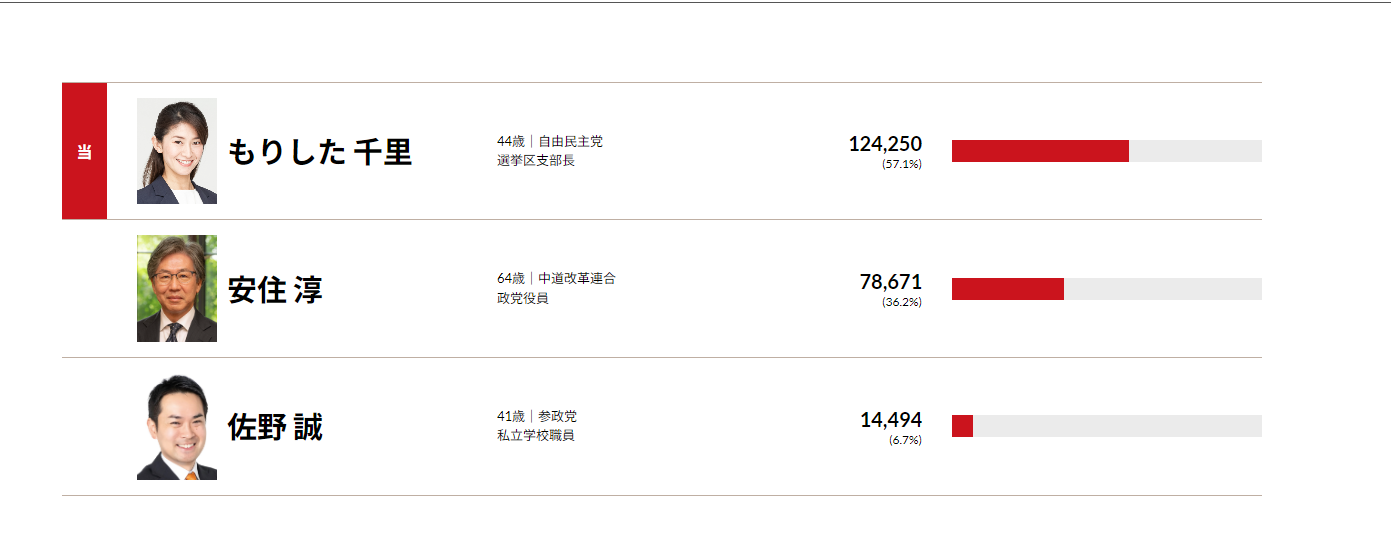This screenshot has width=1391, height=544.
Task: Select candidate name 佐野 誠
Action: point(276,428)
